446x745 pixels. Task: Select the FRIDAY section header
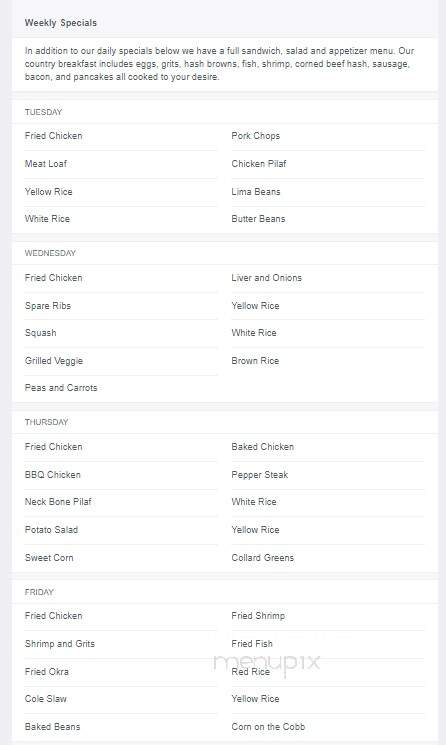[39, 592]
